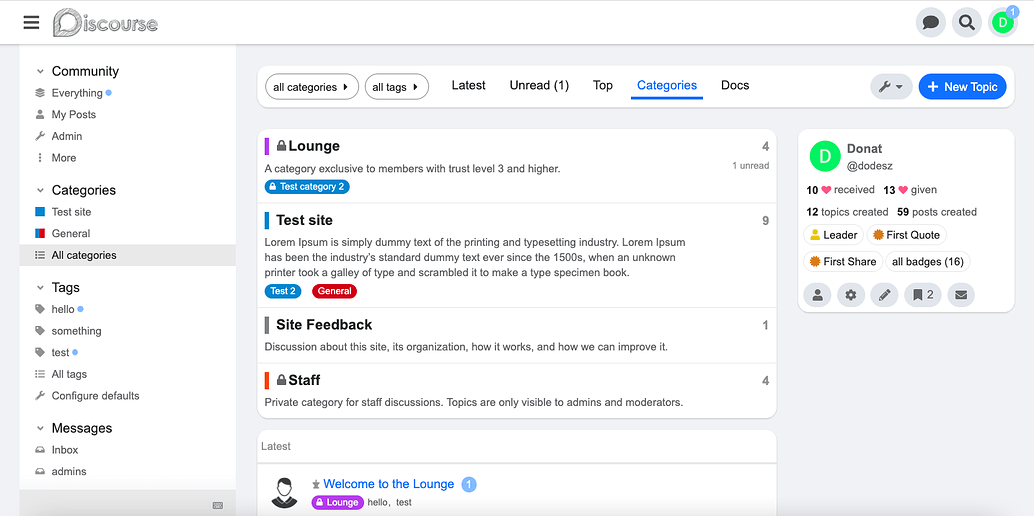Open the wrench admin options dropdown

coord(890,87)
